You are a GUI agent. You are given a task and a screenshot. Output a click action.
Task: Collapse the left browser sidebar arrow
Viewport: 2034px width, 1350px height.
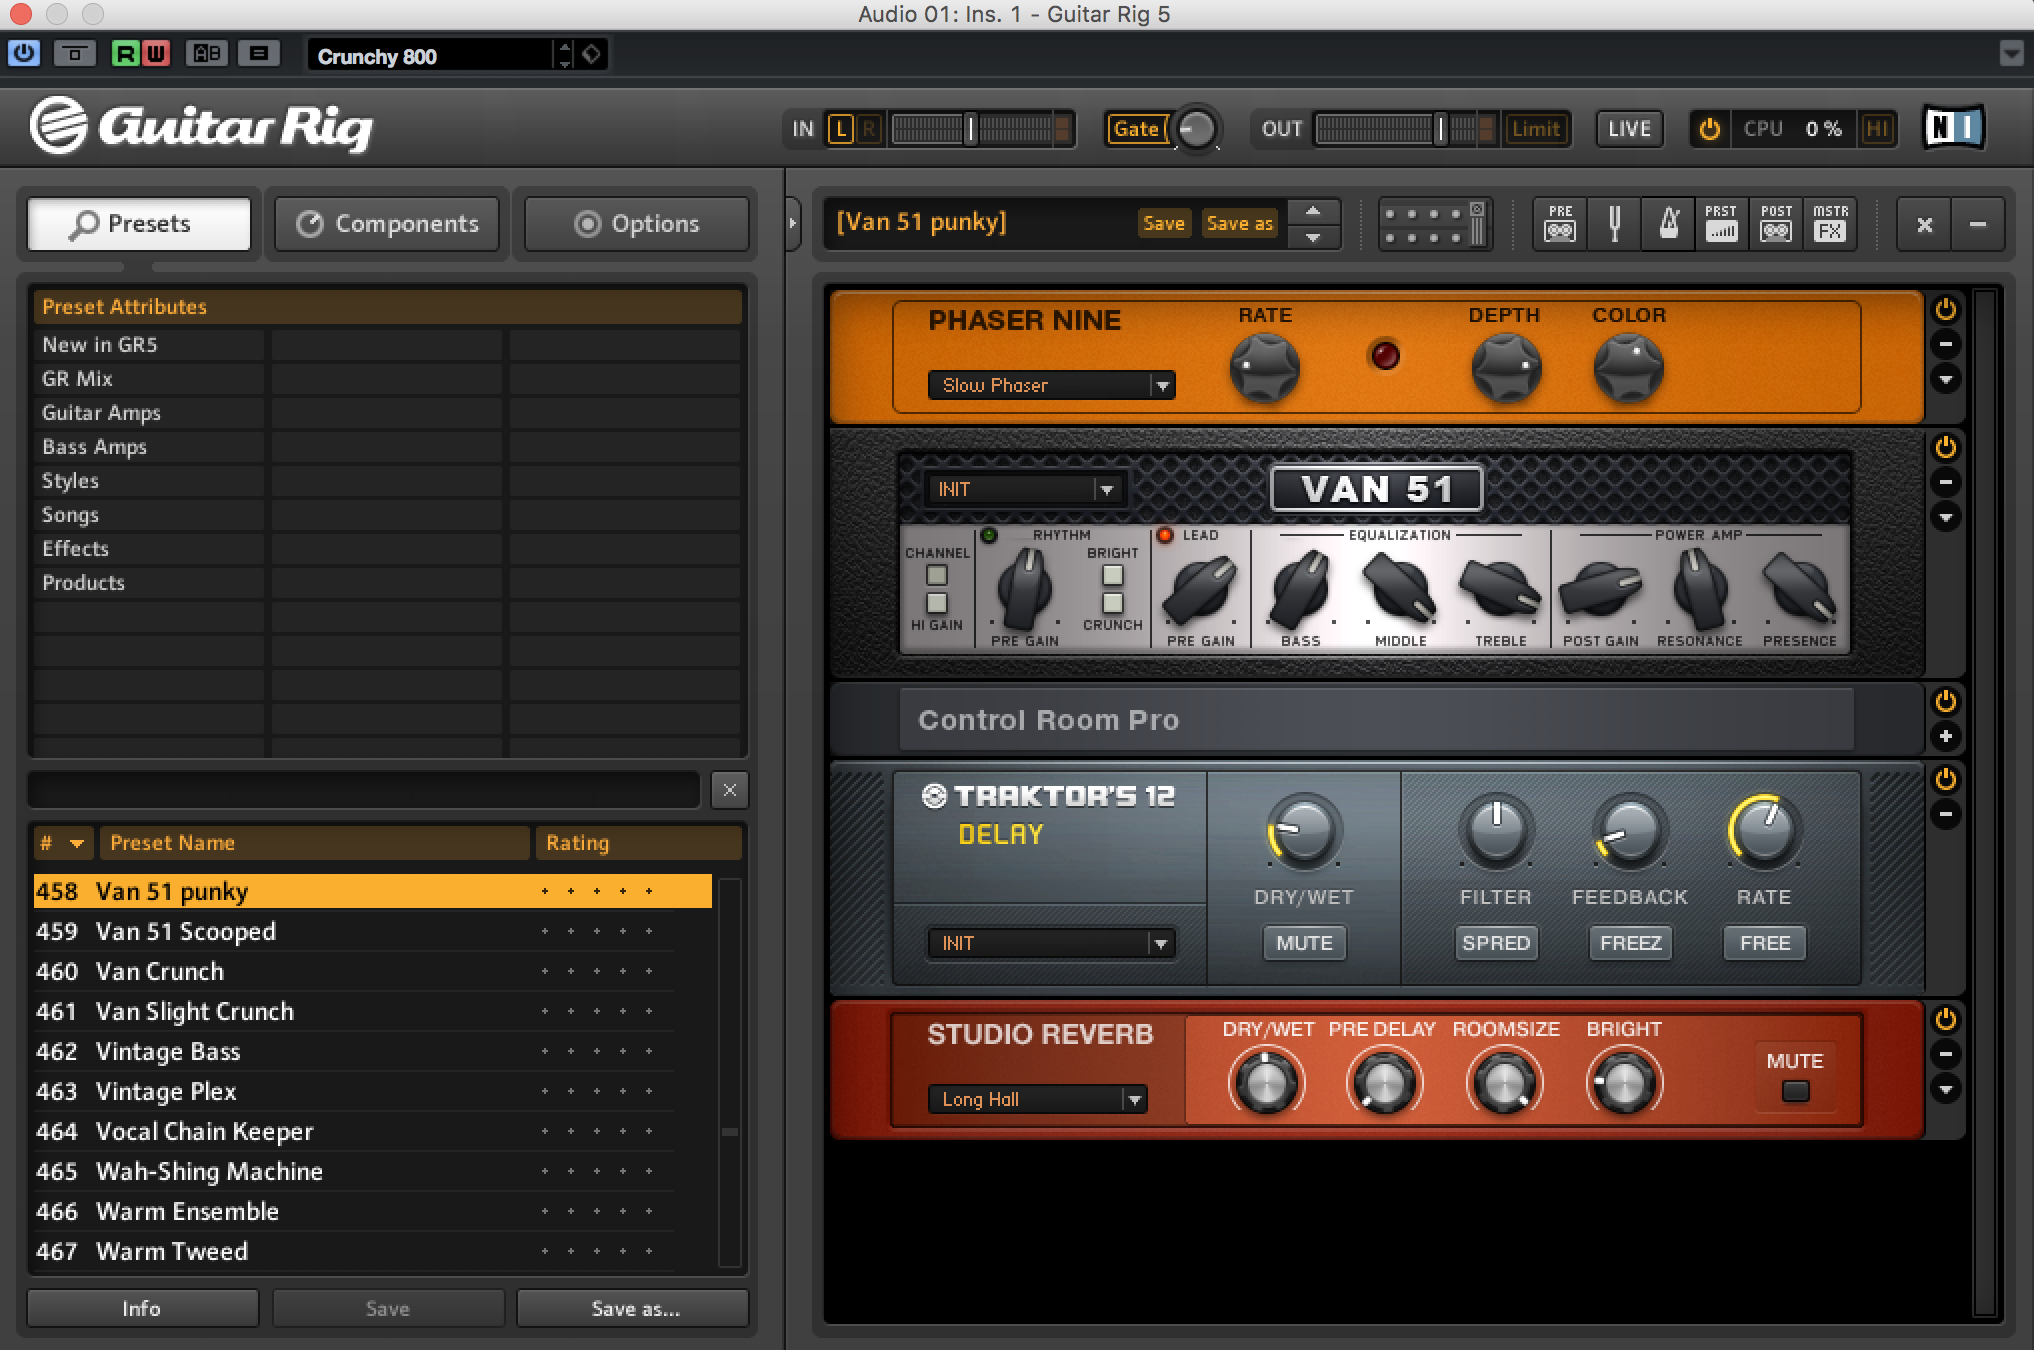793,222
